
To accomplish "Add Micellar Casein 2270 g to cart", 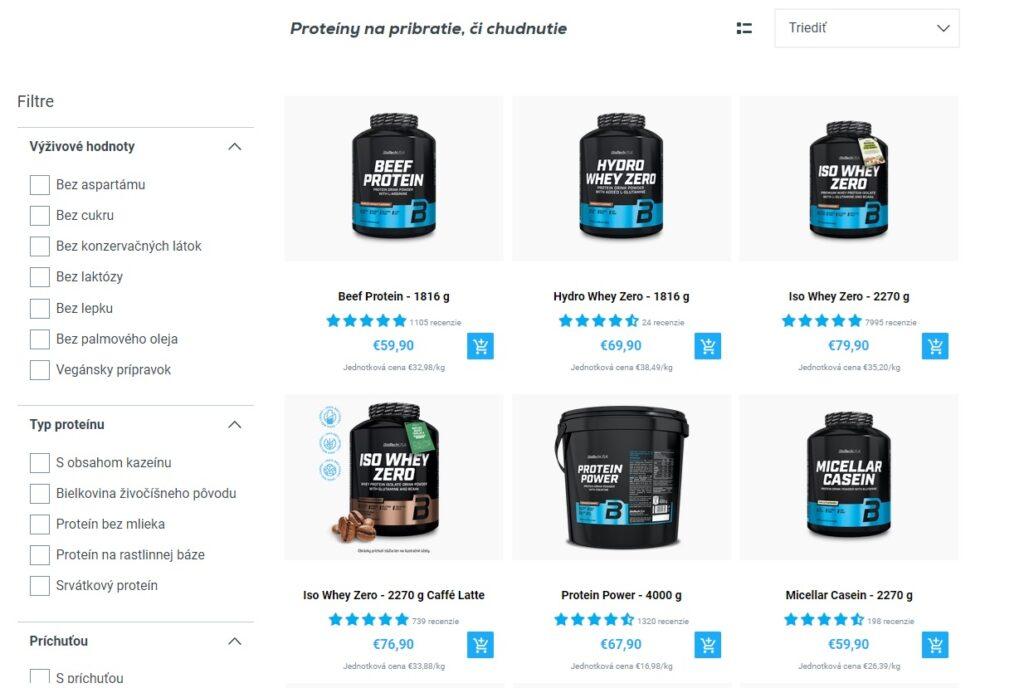I will [935, 645].
